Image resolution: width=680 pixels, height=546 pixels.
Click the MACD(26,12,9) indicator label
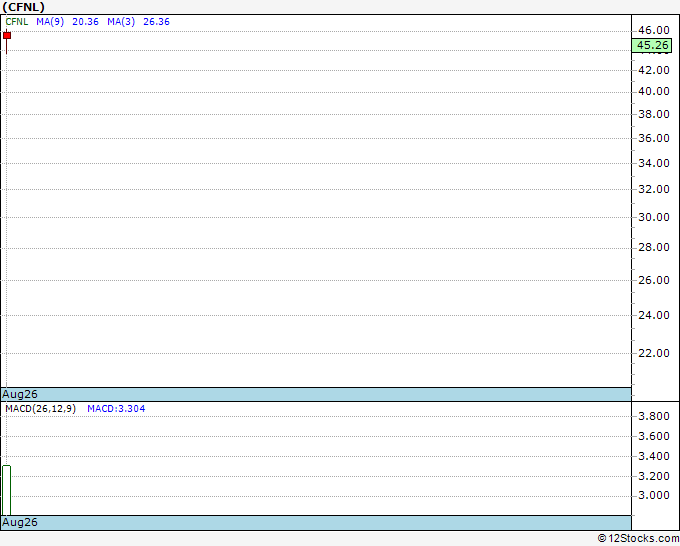click(40, 409)
